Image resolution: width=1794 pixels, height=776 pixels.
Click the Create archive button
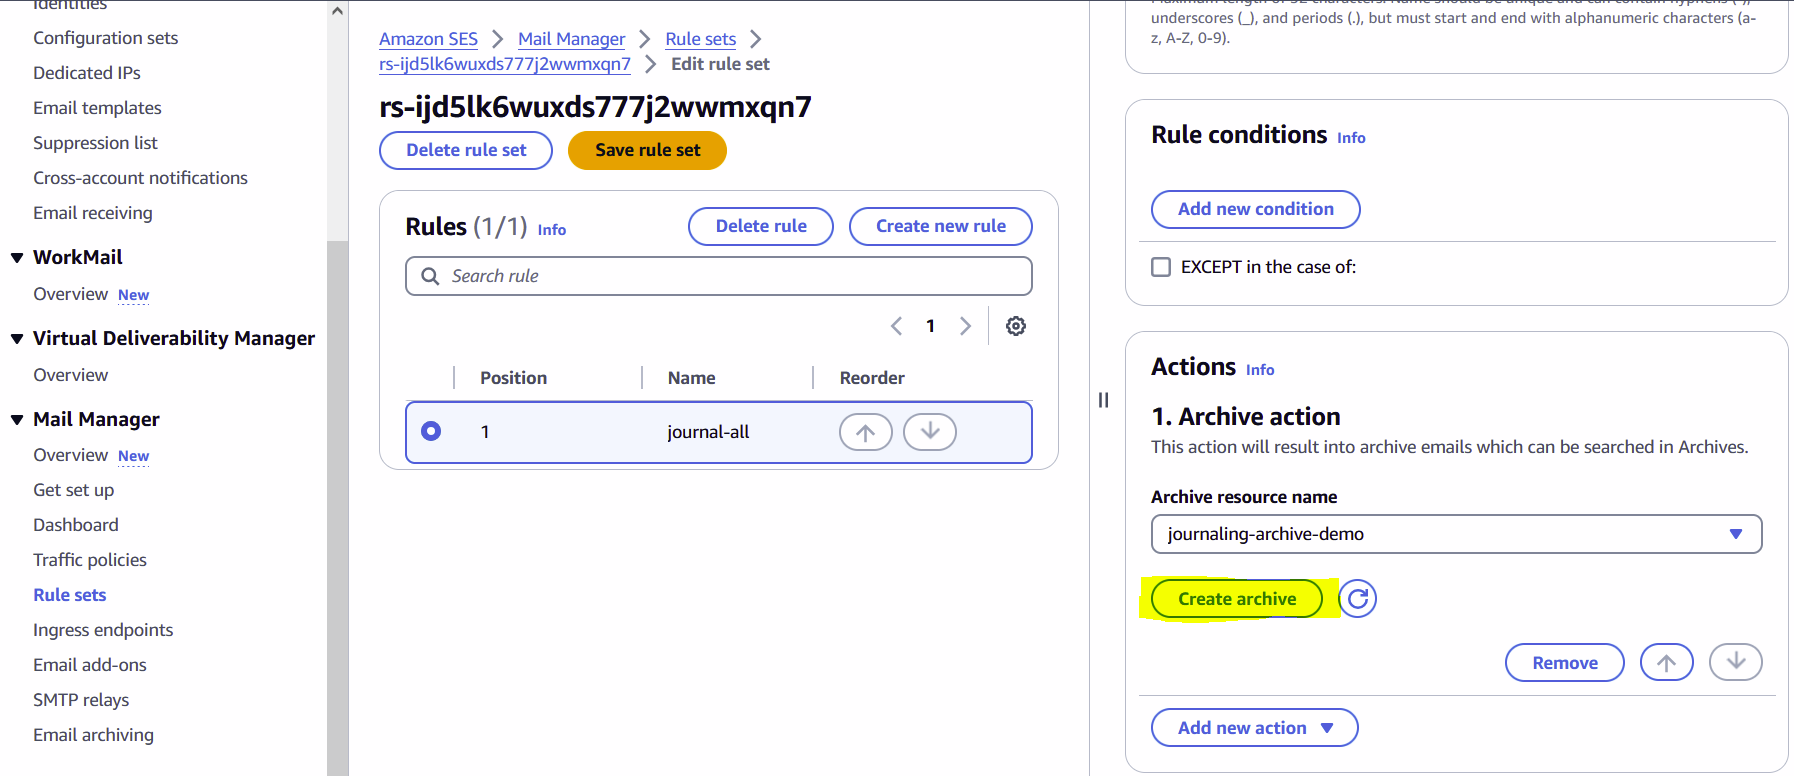(1237, 599)
